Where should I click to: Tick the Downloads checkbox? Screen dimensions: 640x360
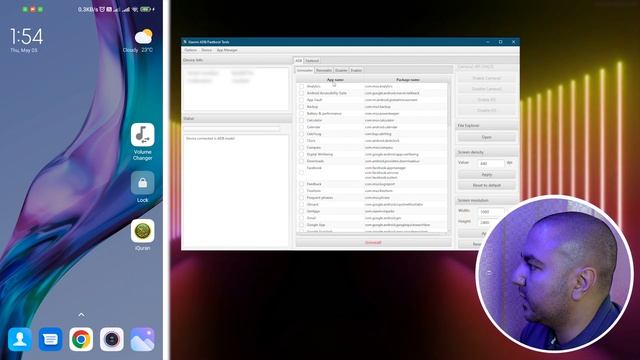coord(301,161)
